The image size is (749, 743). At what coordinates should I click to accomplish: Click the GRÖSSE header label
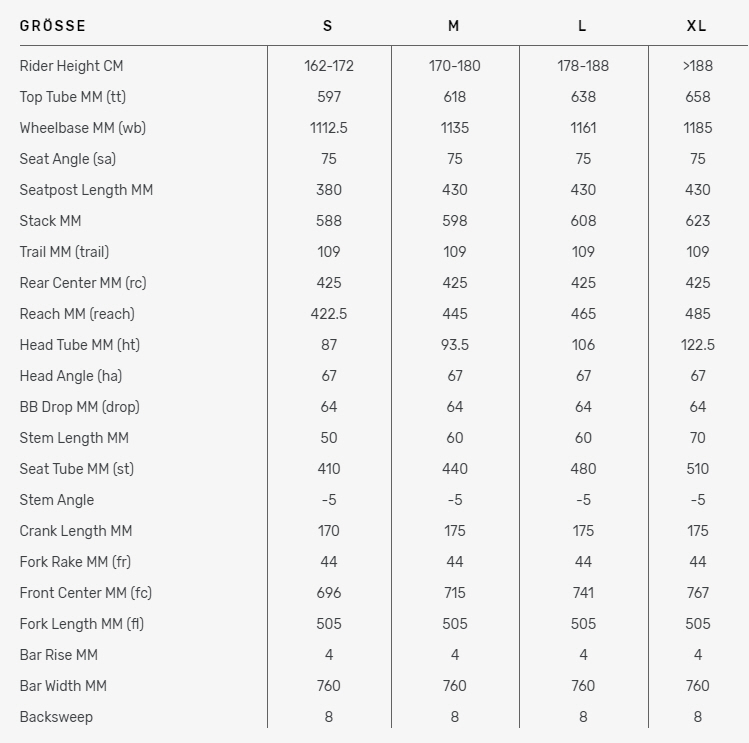click(x=53, y=26)
